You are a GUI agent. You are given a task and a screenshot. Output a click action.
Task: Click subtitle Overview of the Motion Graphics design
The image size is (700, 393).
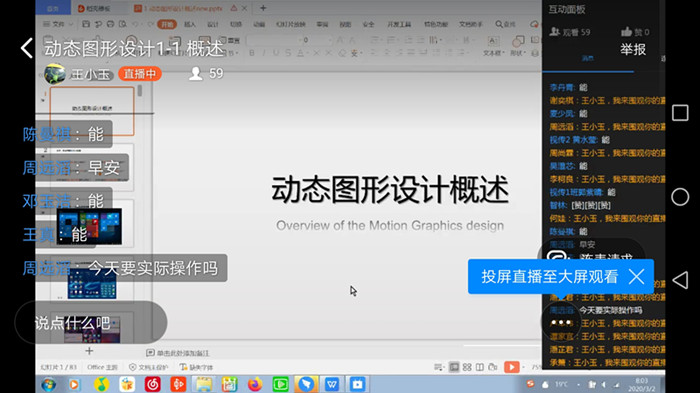(390, 226)
